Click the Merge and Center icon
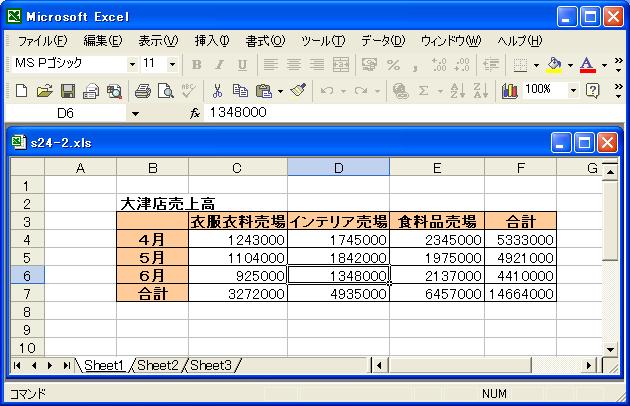 (341, 65)
